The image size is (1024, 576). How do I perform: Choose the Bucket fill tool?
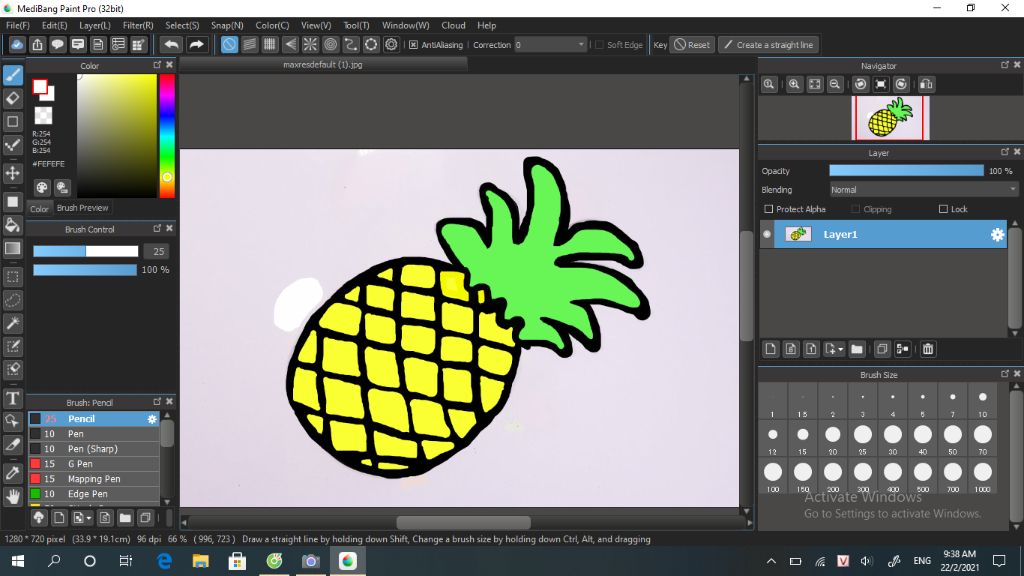(12, 225)
